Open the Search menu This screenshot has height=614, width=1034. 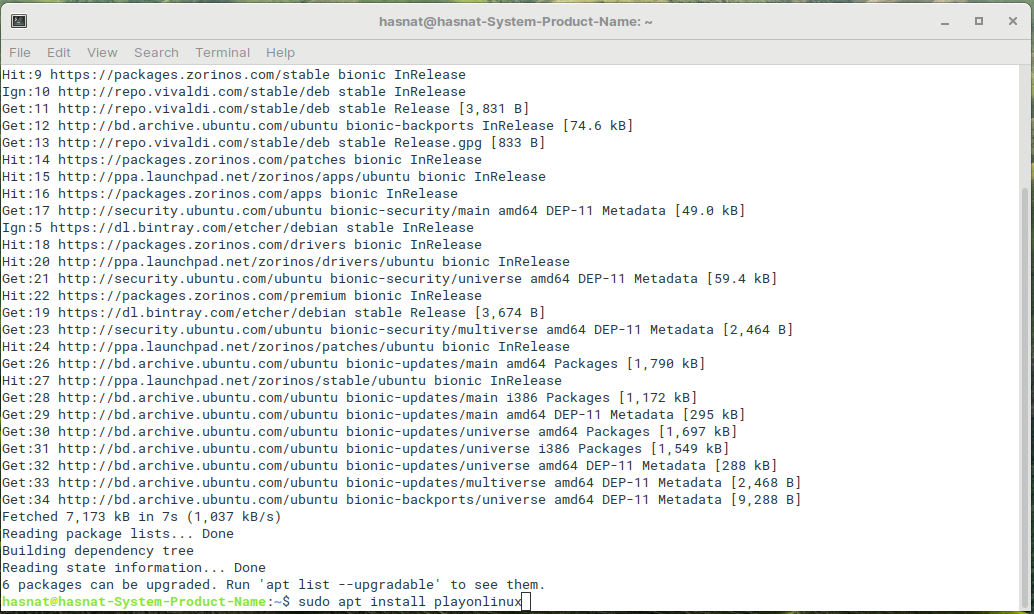point(156,53)
